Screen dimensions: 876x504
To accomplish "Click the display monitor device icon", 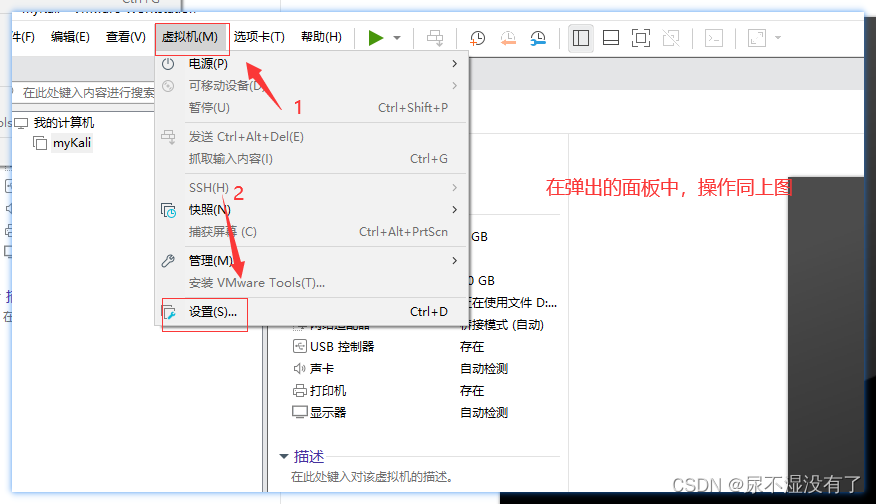I will click(299, 412).
